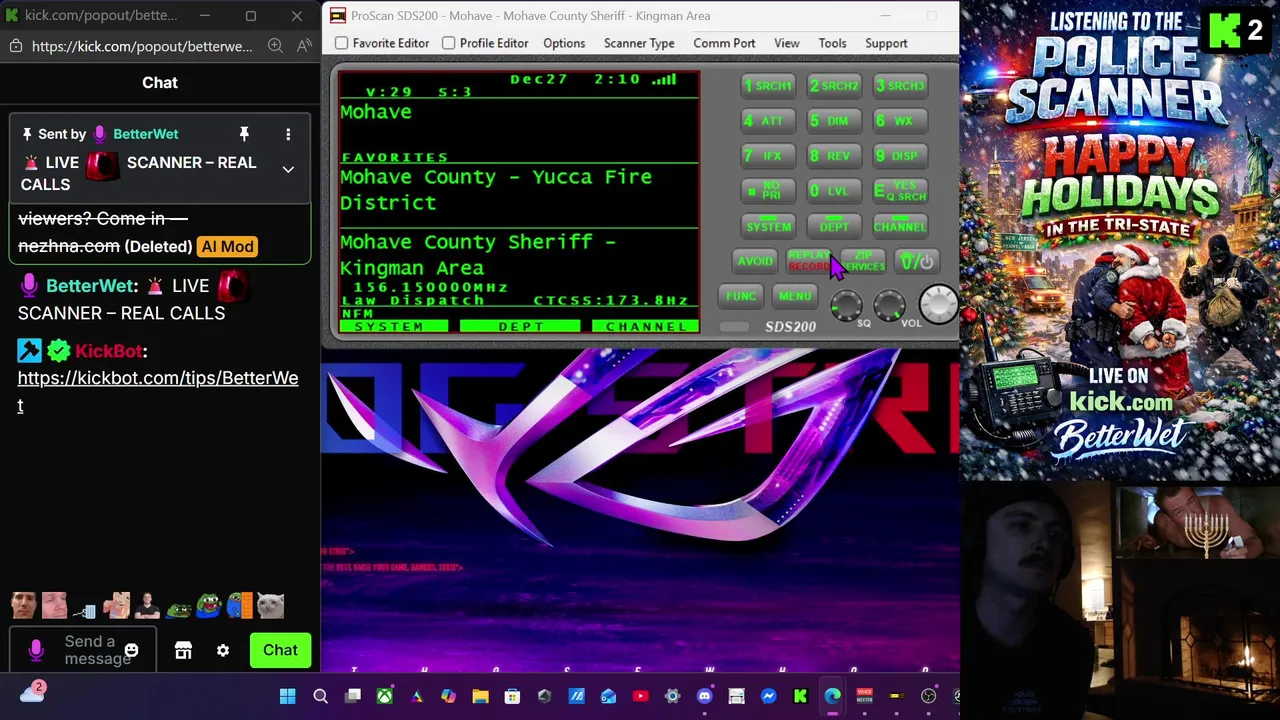Click the KickBot username in chat
1280x720 pixels.
108,351
